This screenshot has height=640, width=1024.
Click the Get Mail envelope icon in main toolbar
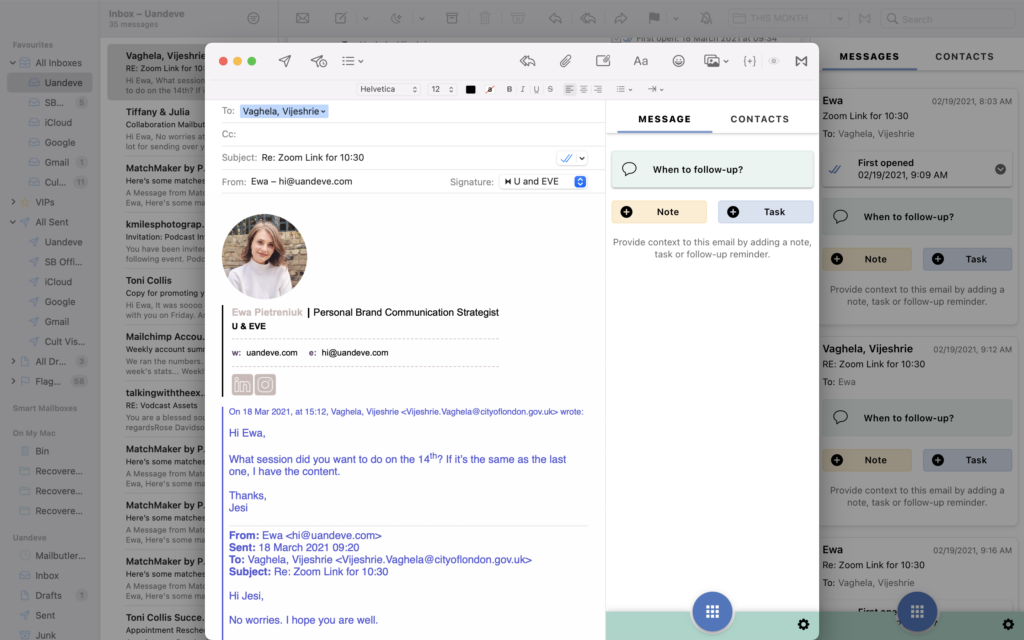point(302,18)
